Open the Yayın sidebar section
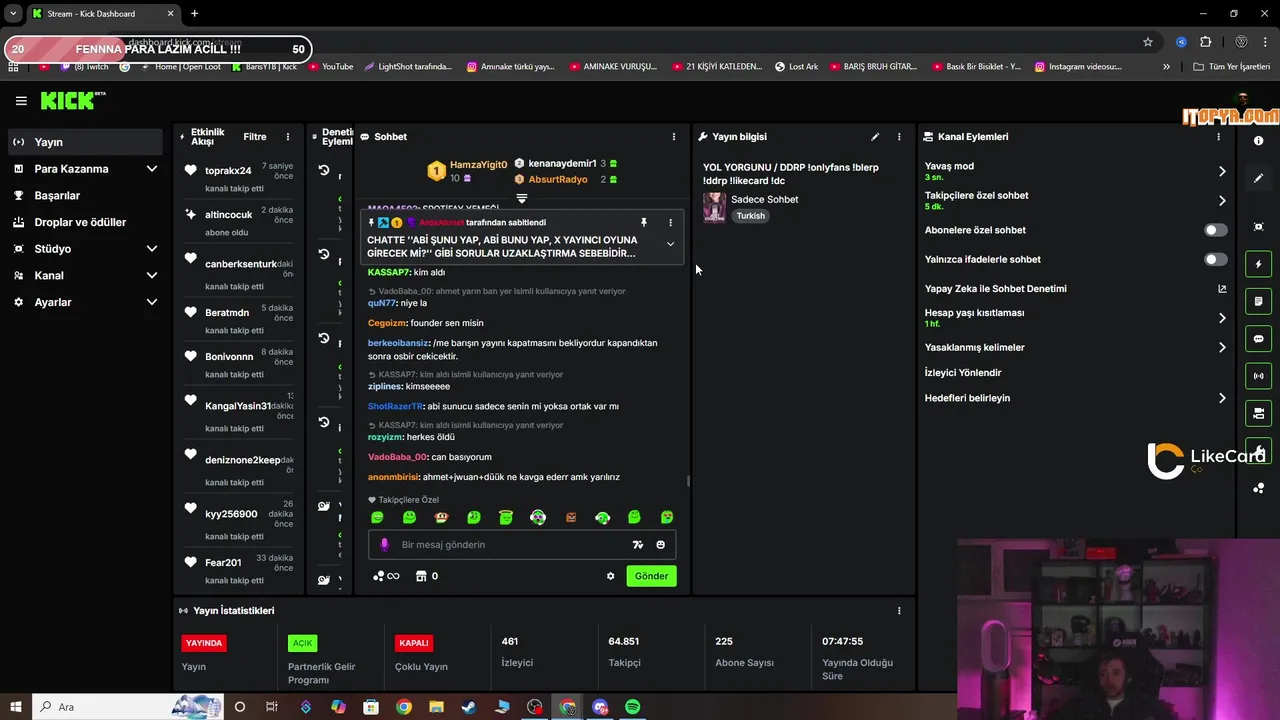 pyautogui.click(x=85, y=142)
